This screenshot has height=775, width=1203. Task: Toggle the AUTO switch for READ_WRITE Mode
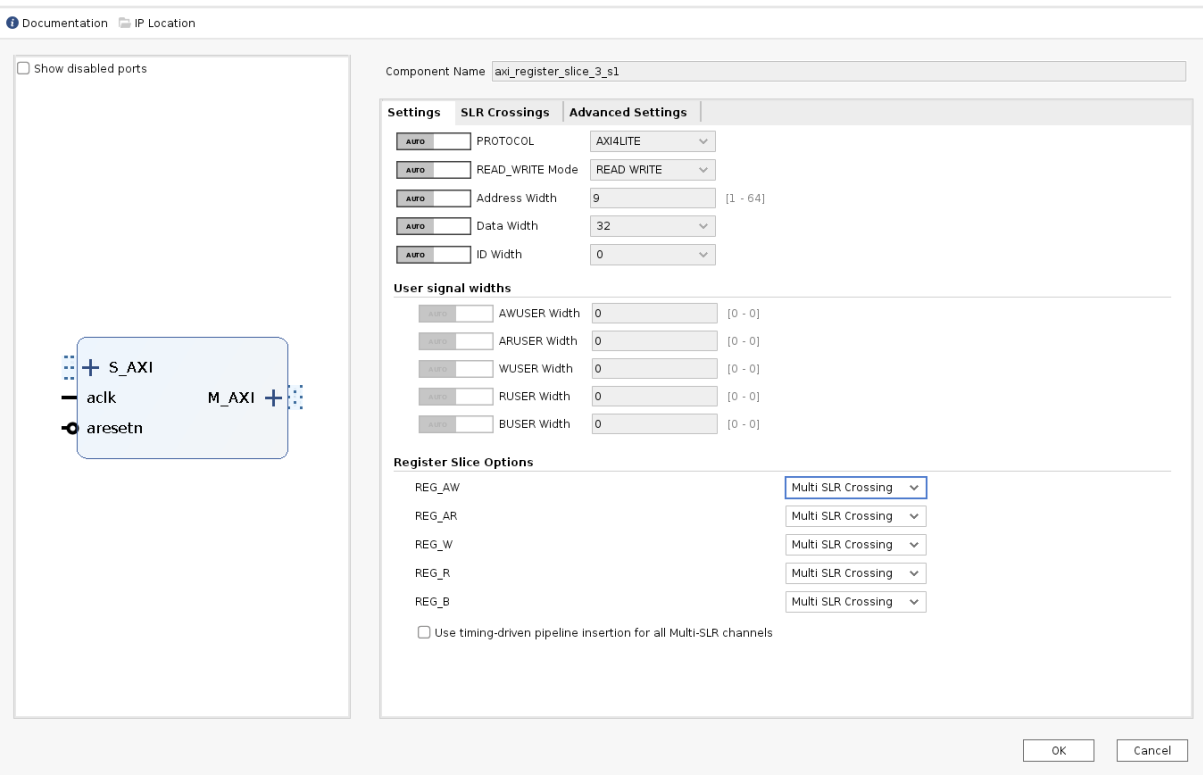click(x=433, y=169)
